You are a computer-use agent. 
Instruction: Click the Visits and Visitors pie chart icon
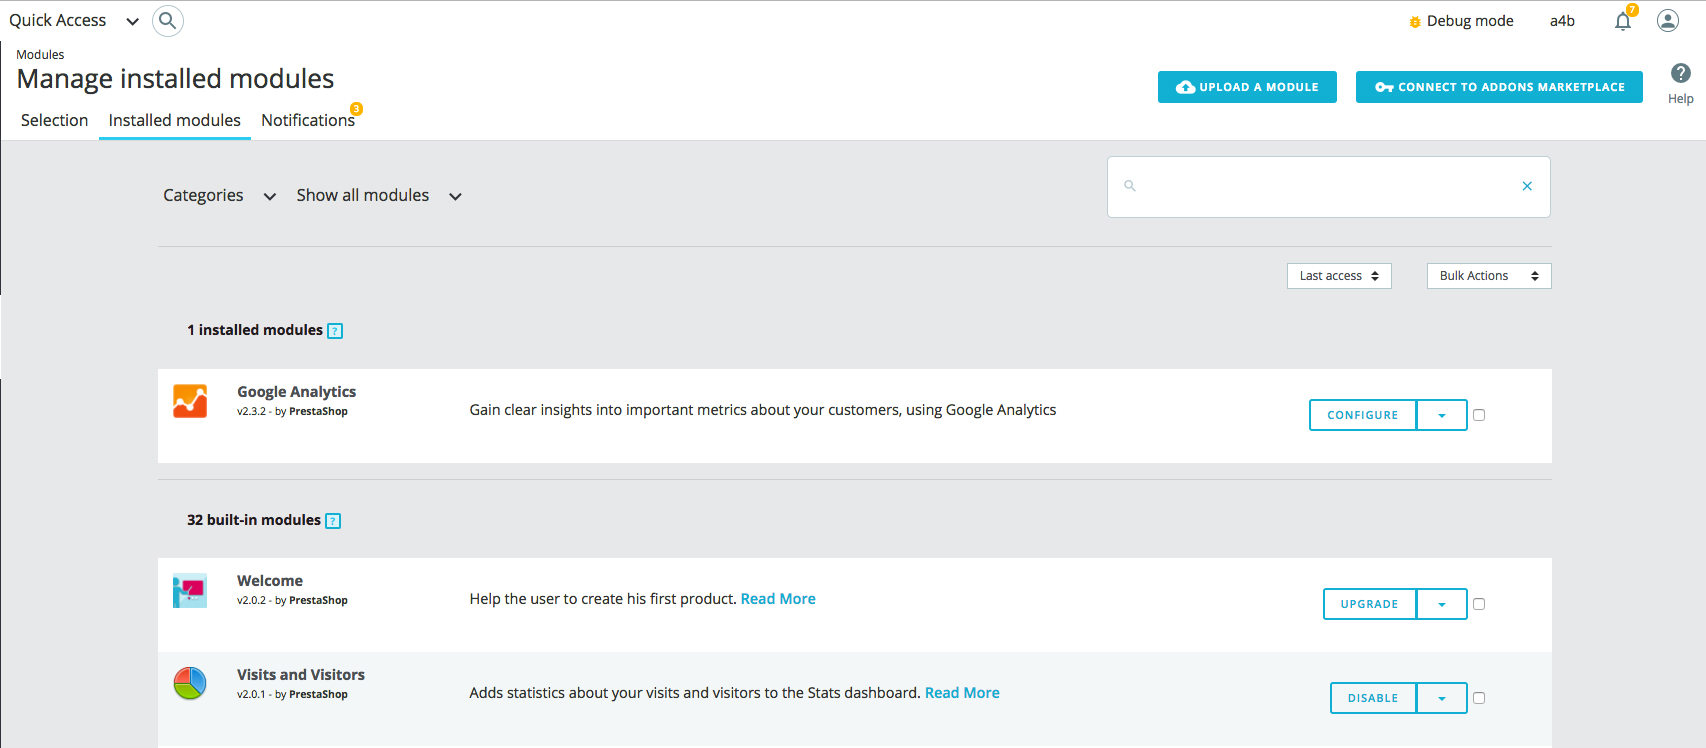tap(190, 684)
